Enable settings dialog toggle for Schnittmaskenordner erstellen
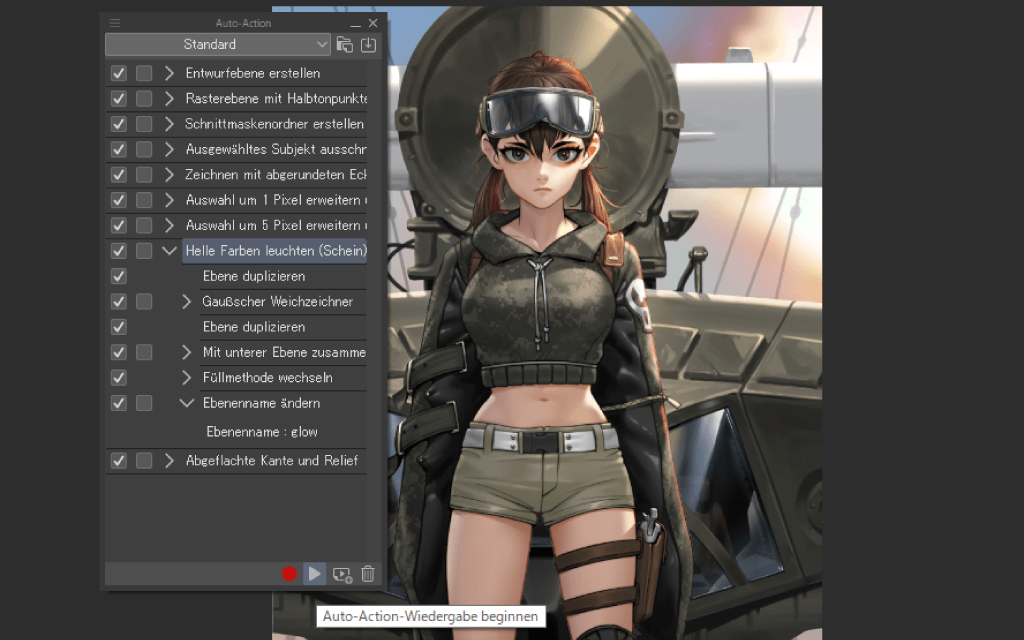The width and height of the screenshot is (1024, 640). [144, 124]
